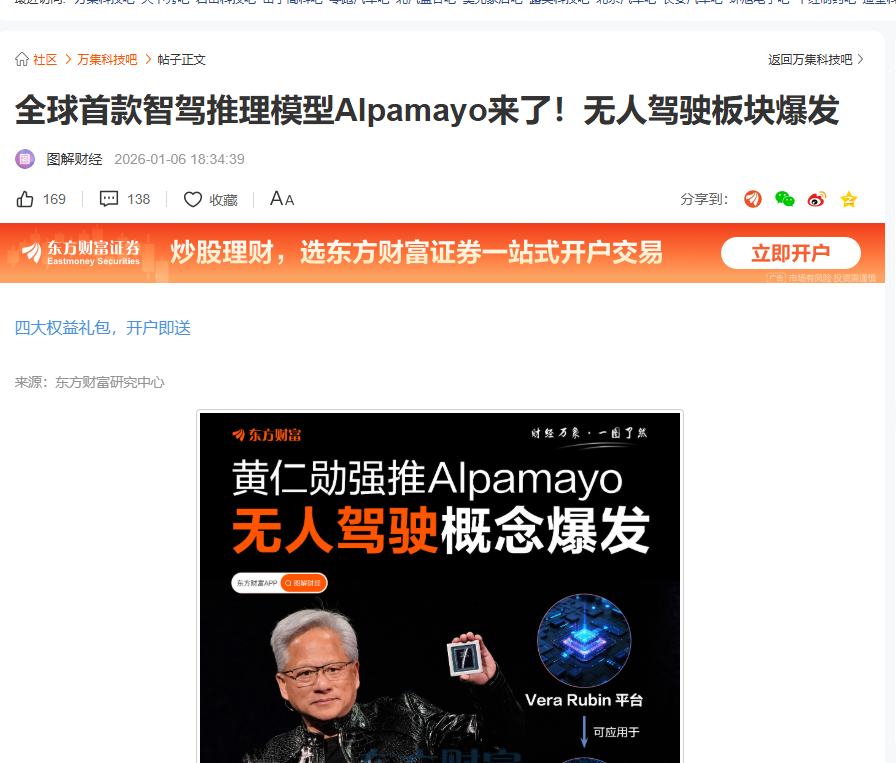This screenshot has width=896, height=763.
Task: Click the Eastmoney Securities banner ad
Action: (442, 253)
